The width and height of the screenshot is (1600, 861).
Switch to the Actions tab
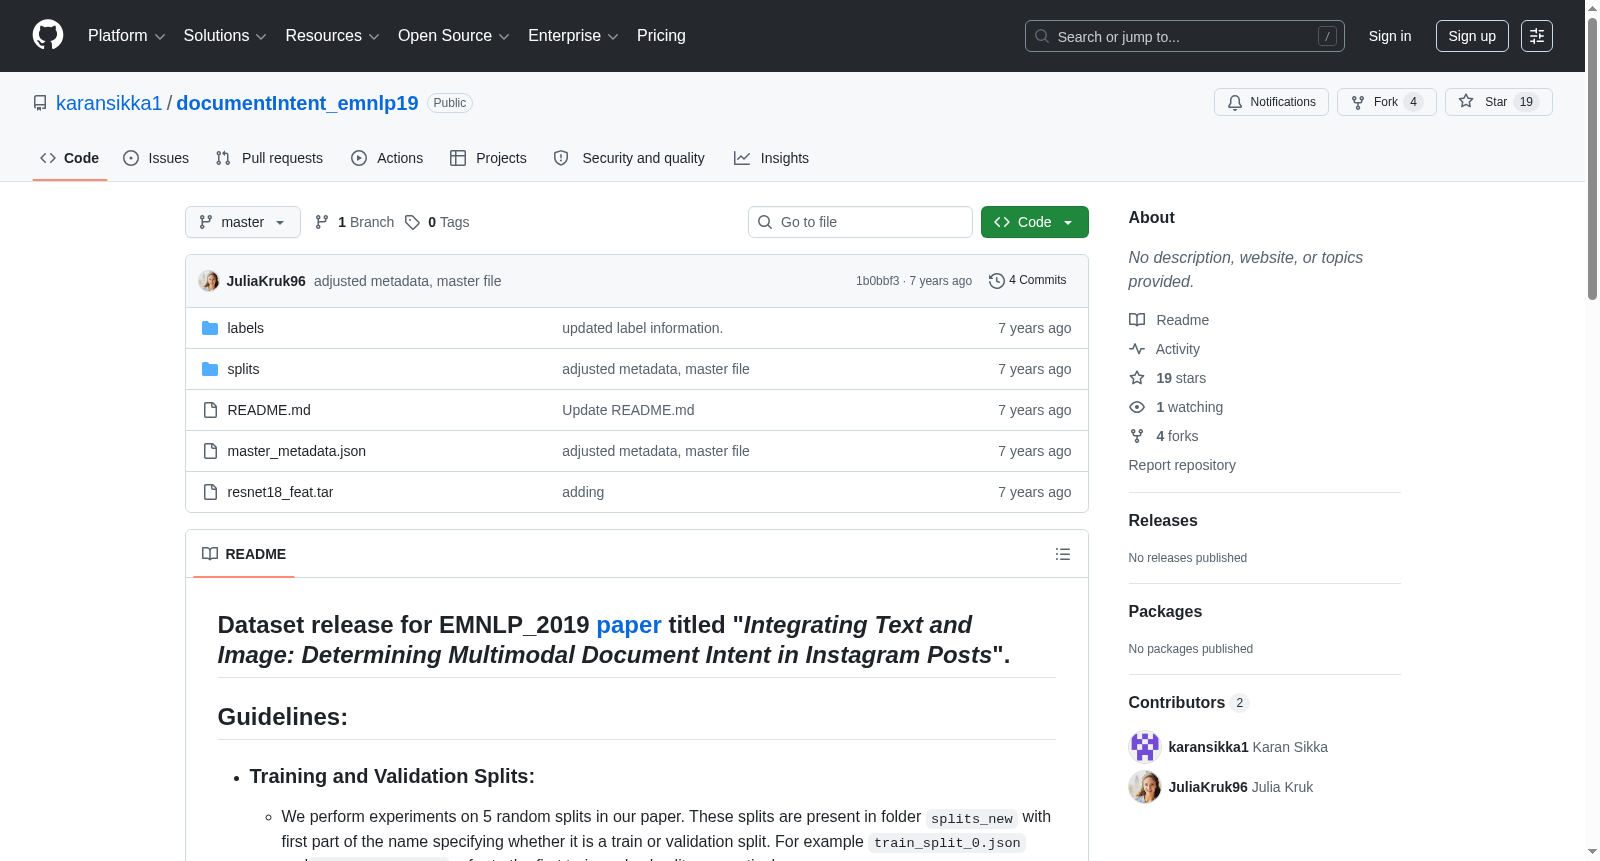pyautogui.click(x=387, y=158)
